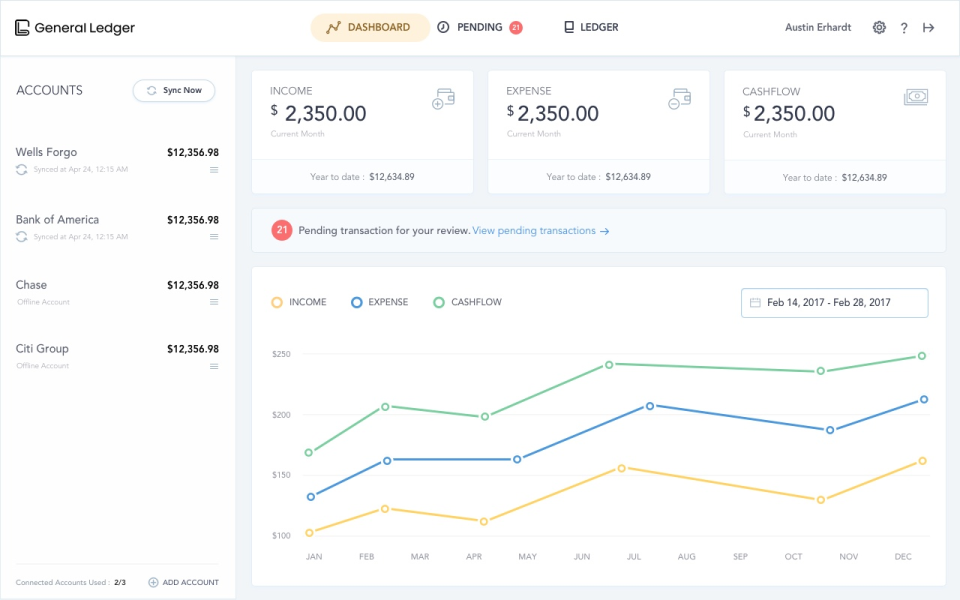Click the plus icon beside Add Account
The image size is (960, 600).
coord(153,582)
